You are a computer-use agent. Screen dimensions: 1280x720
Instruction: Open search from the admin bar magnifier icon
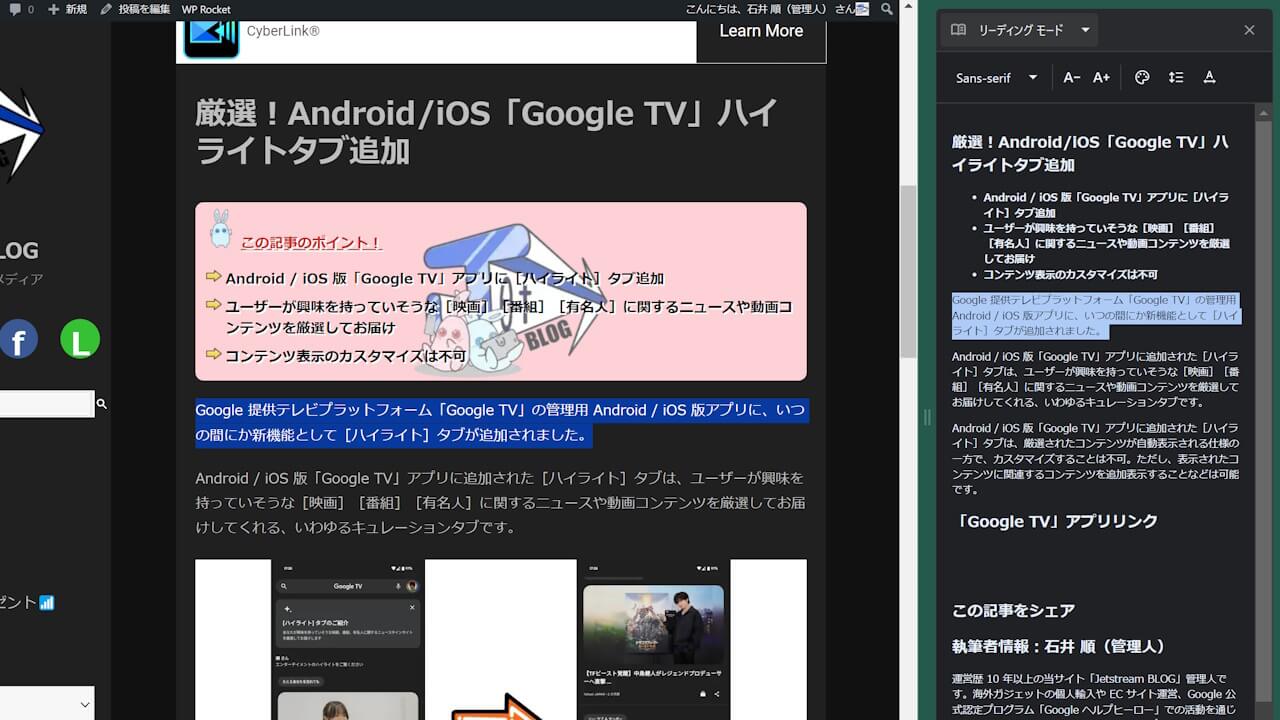[x=886, y=9]
